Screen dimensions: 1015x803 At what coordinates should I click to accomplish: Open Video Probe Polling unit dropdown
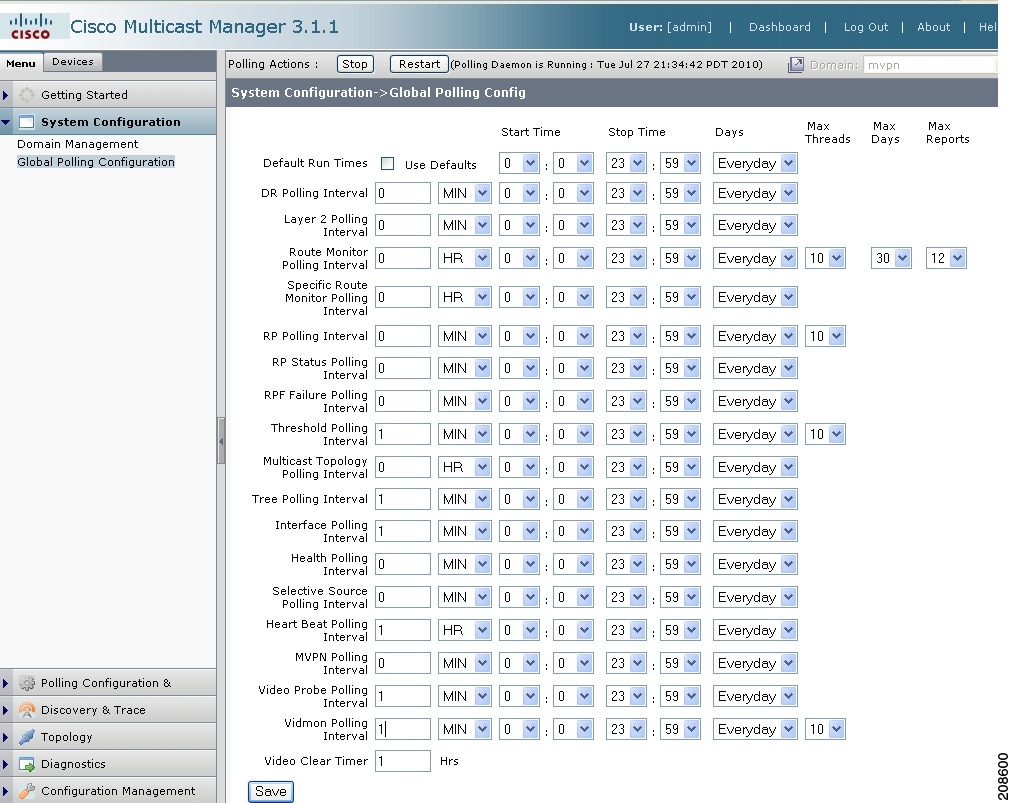point(464,696)
